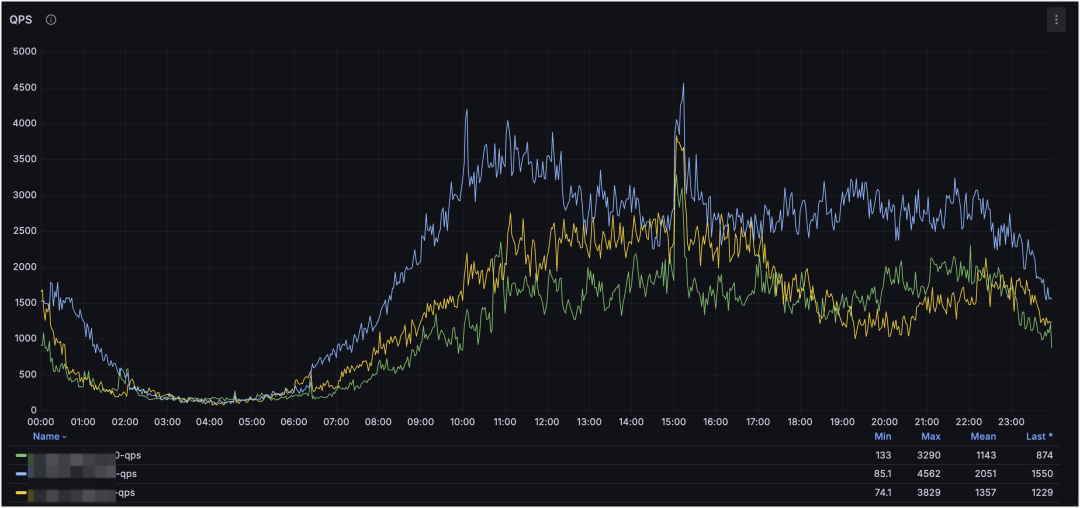The height and width of the screenshot is (508, 1080).
Task: Click the Min value 133
Action: coord(883,455)
